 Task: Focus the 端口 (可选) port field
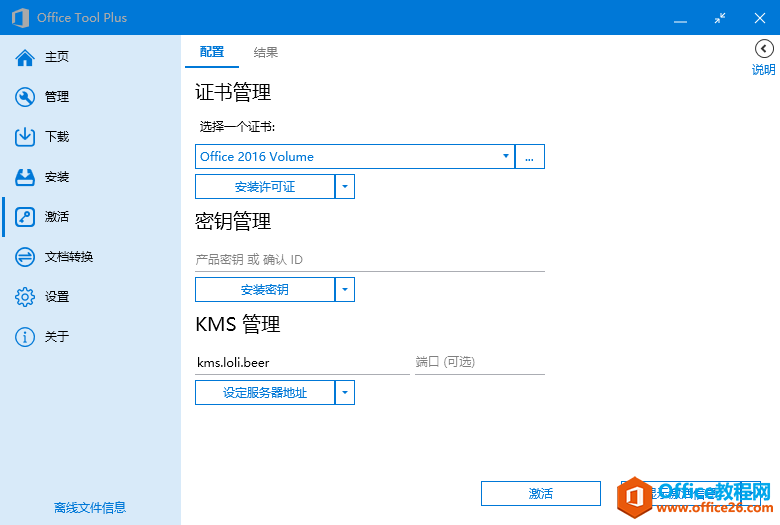coord(480,362)
